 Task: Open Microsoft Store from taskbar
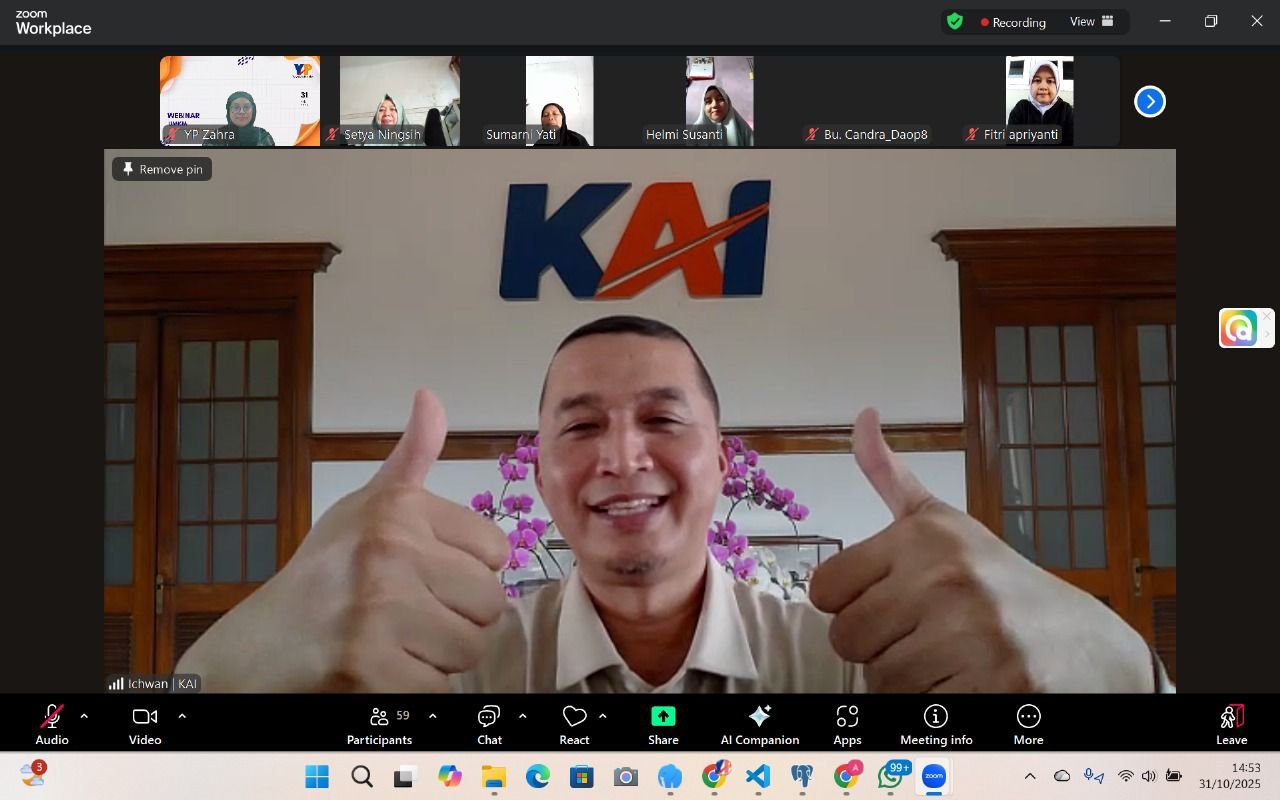582,777
